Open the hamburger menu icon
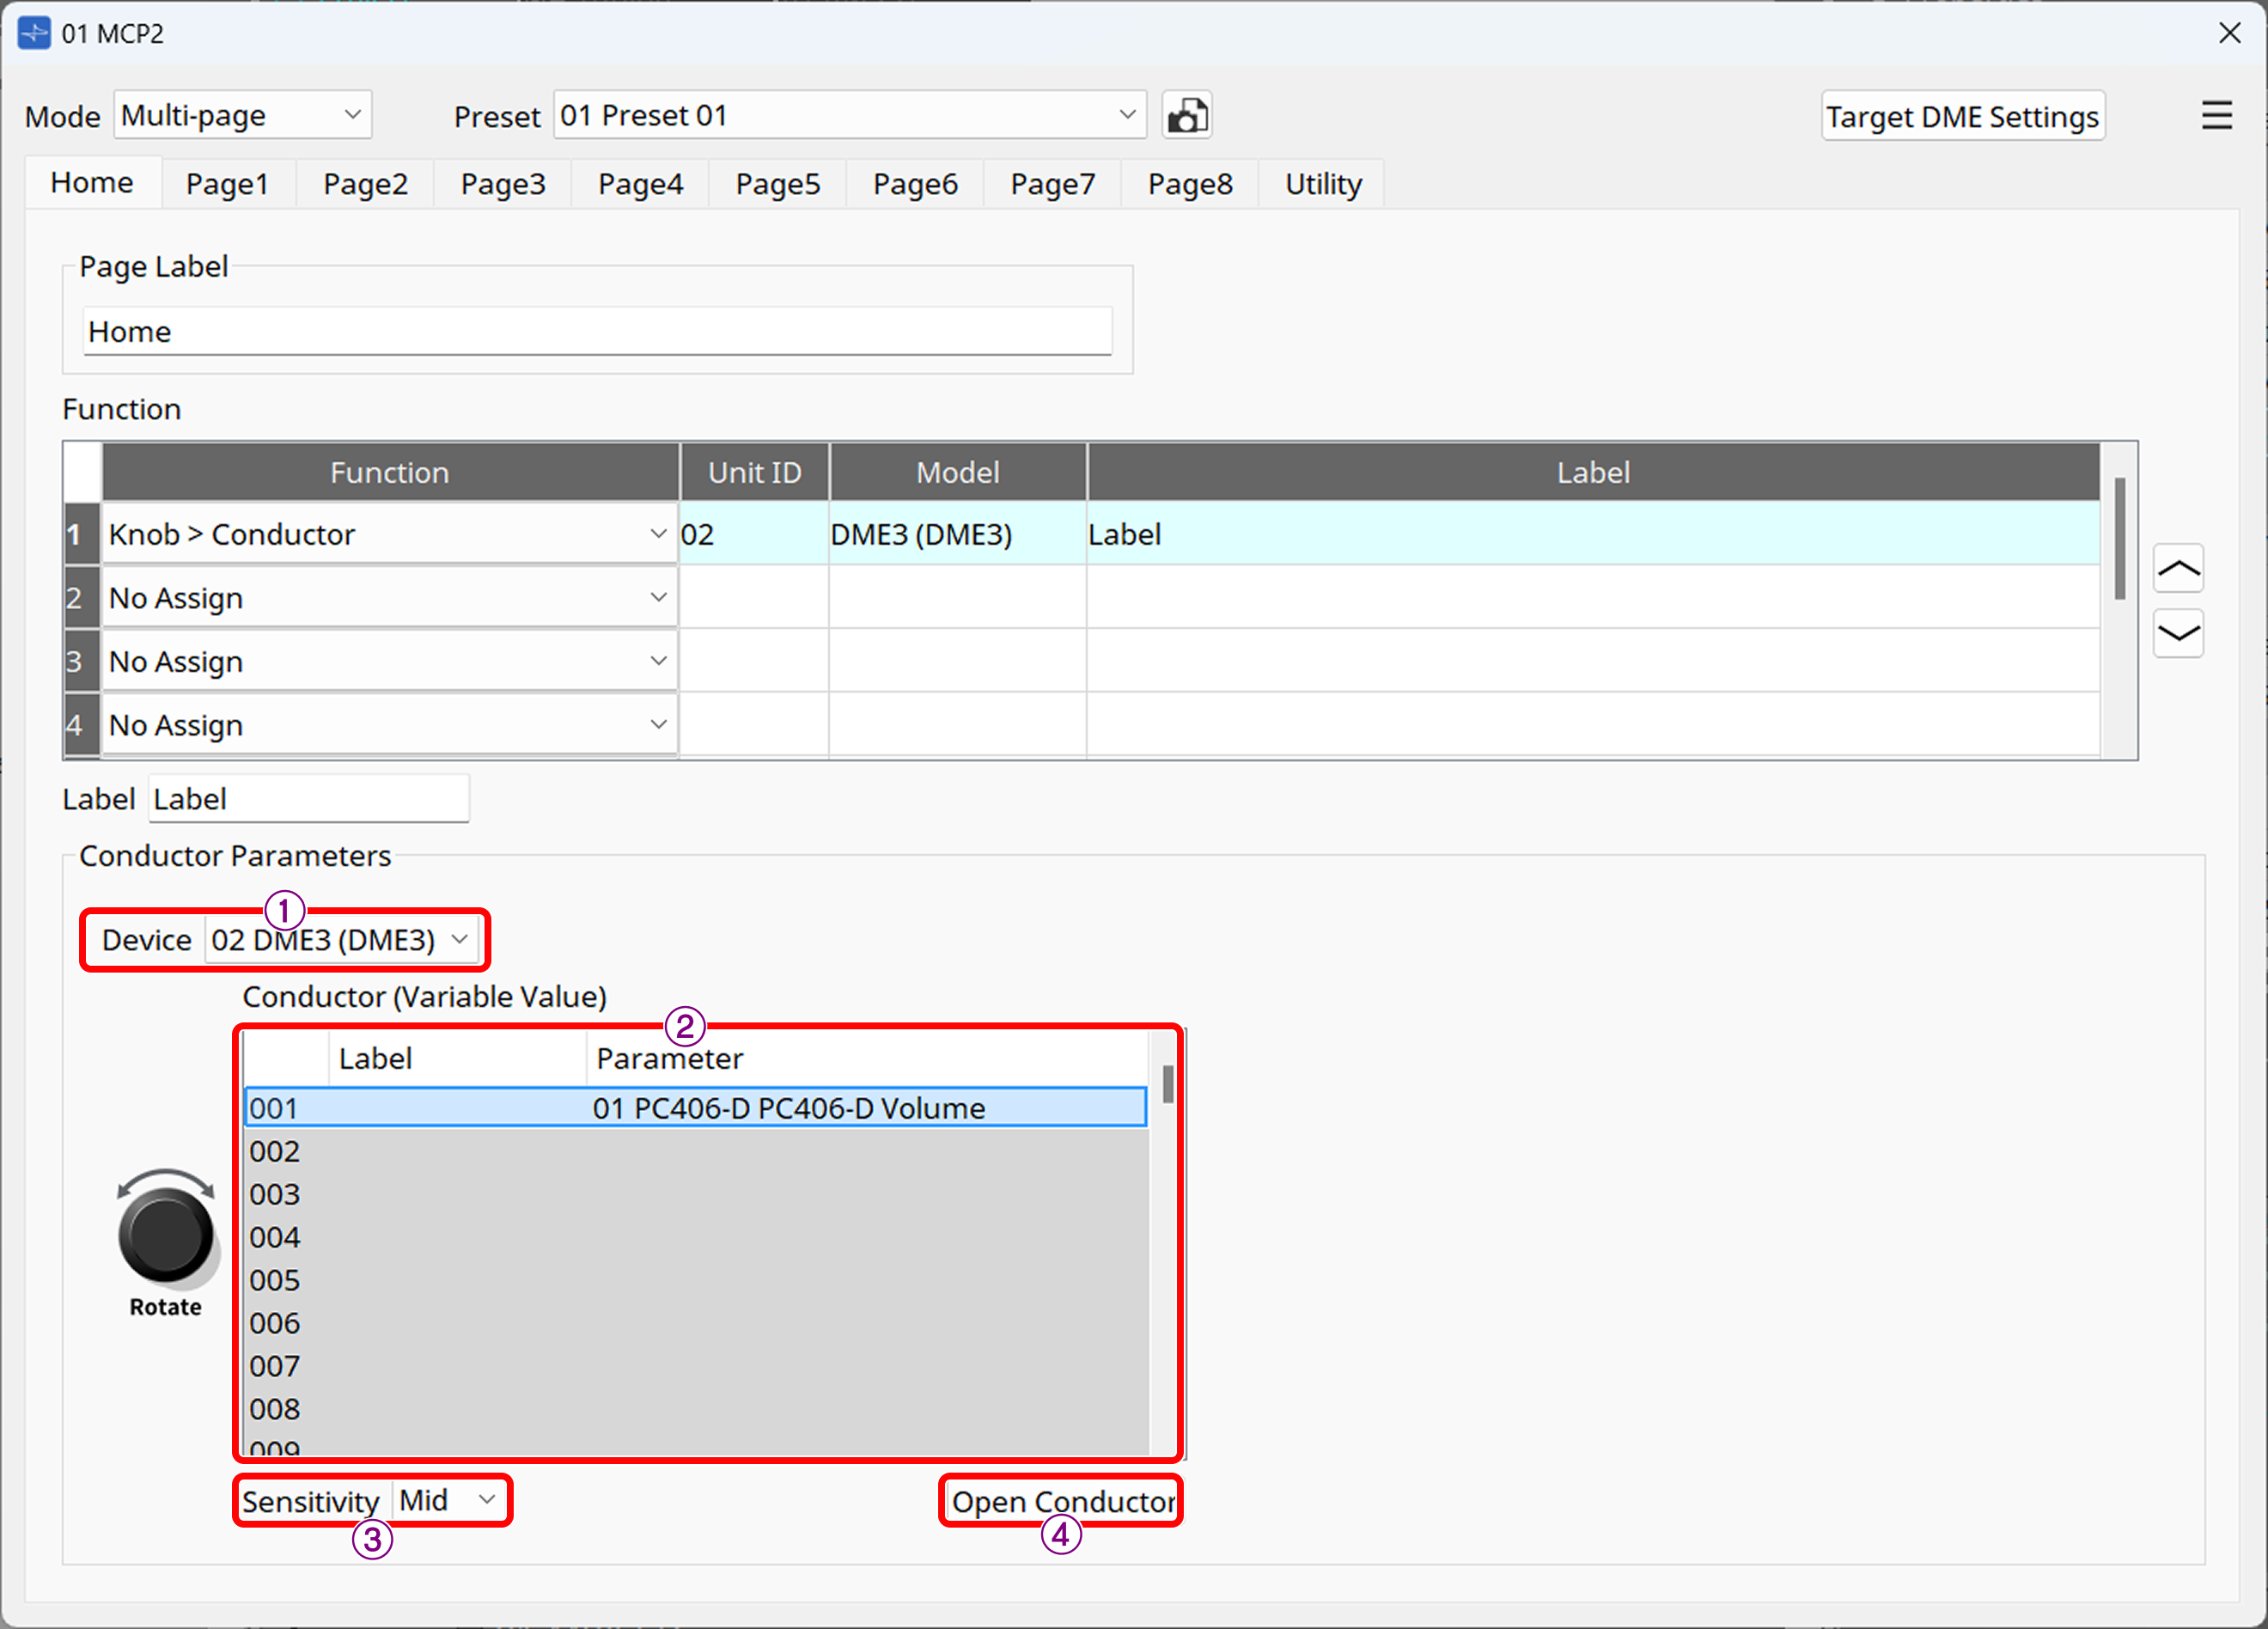Viewport: 2268px width, 1629px height. [x=2217, y=116]
